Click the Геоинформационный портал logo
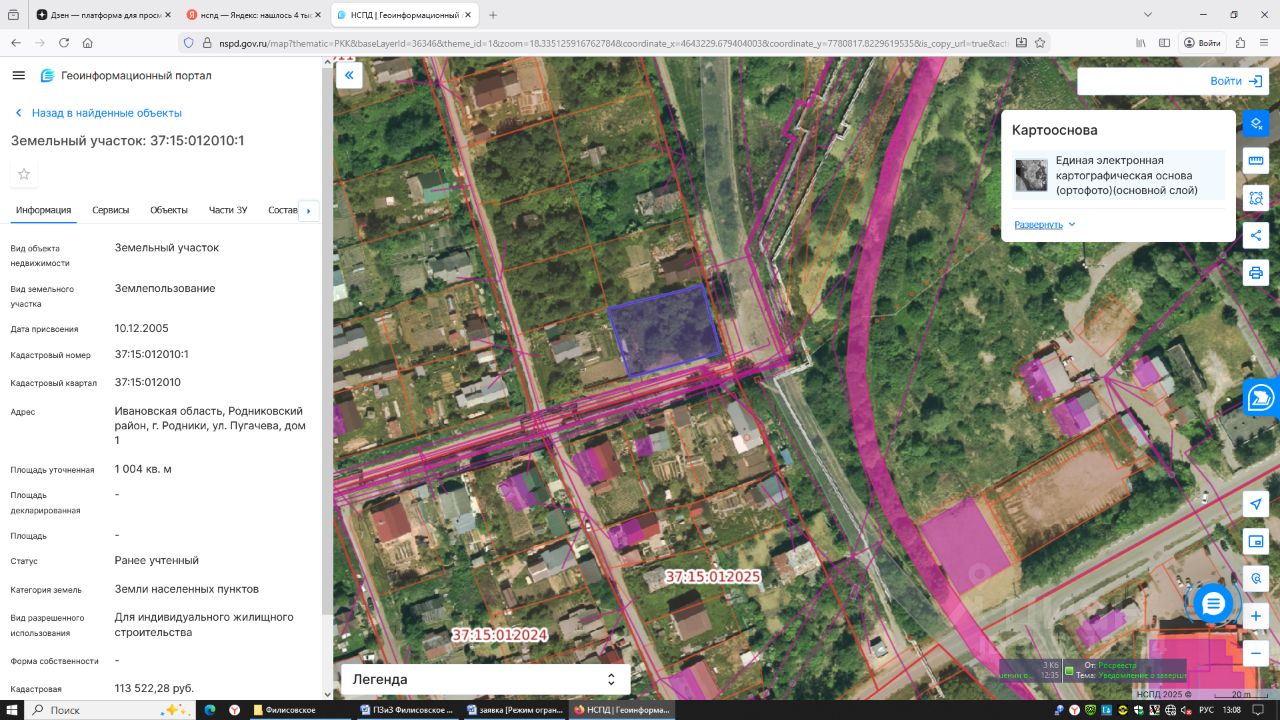The height and width of the screenshot is (720, 1280). point(126,76)
